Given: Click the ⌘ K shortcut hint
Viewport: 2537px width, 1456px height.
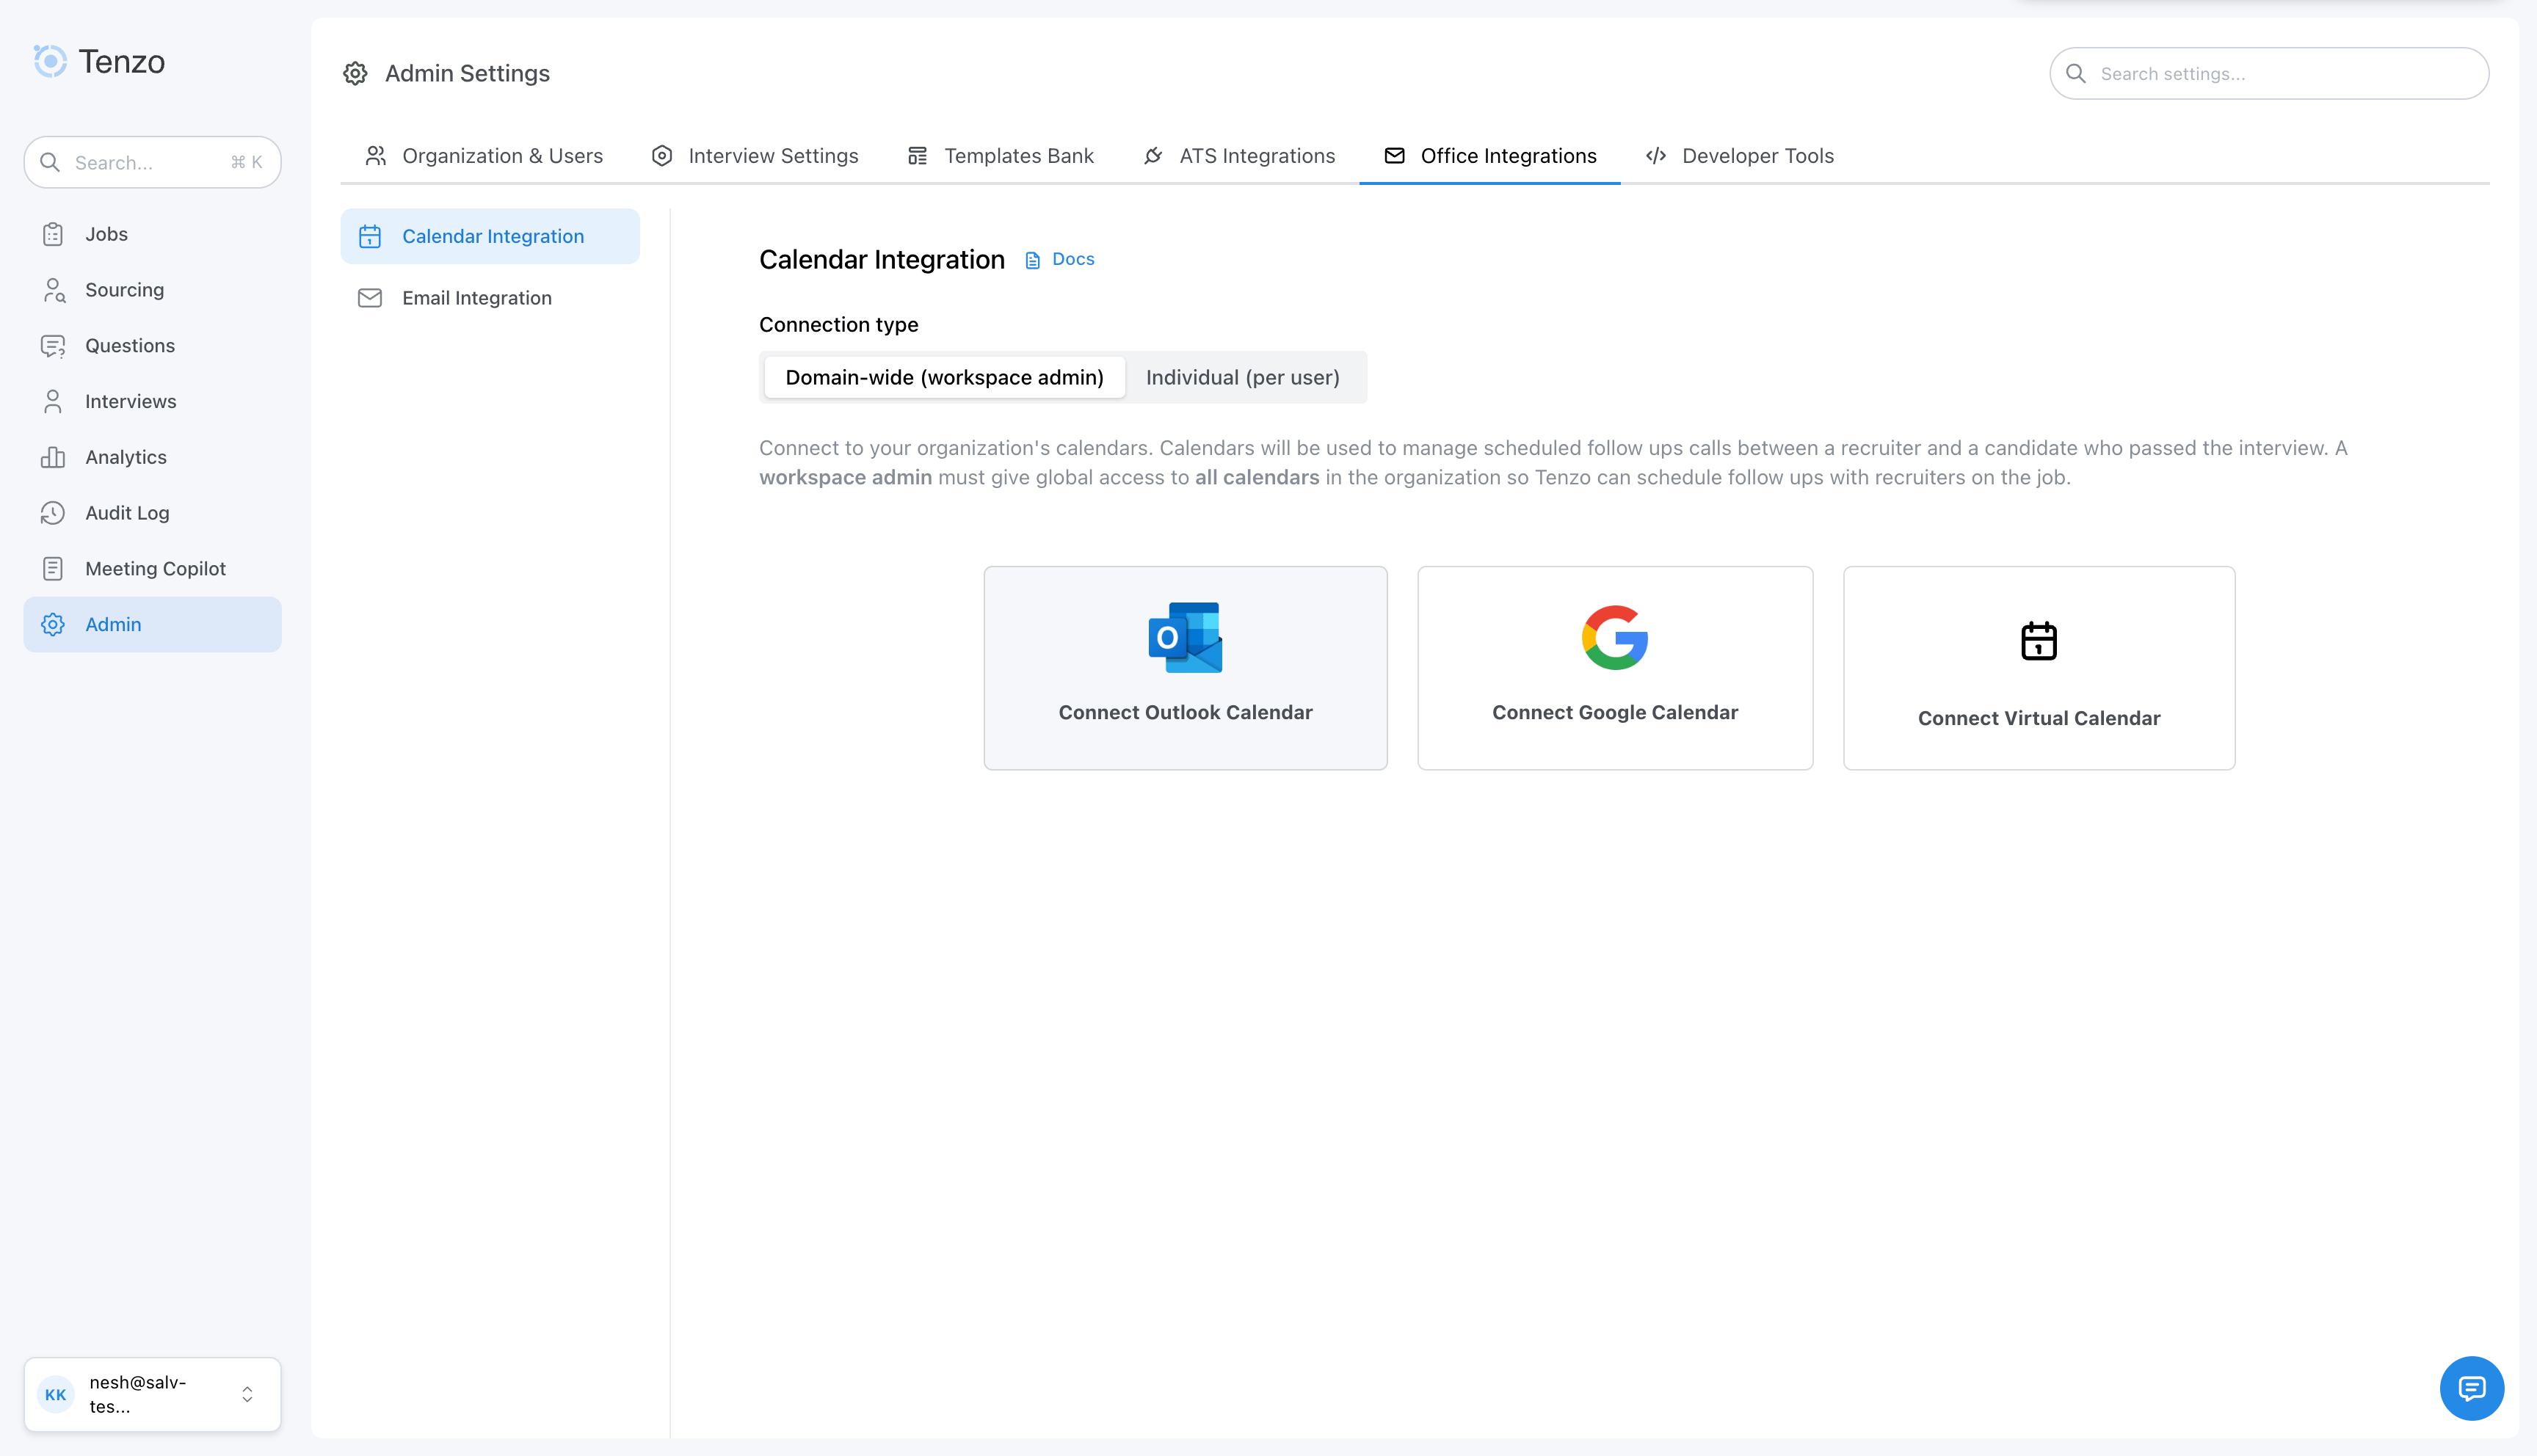Looking at the screenshot, I should (x=246, y=162).
